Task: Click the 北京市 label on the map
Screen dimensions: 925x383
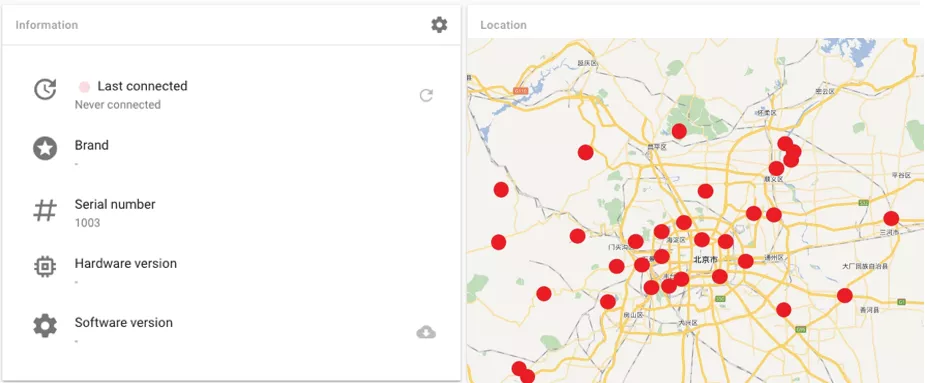Action: pyautogui.click(x=705, y=259)
